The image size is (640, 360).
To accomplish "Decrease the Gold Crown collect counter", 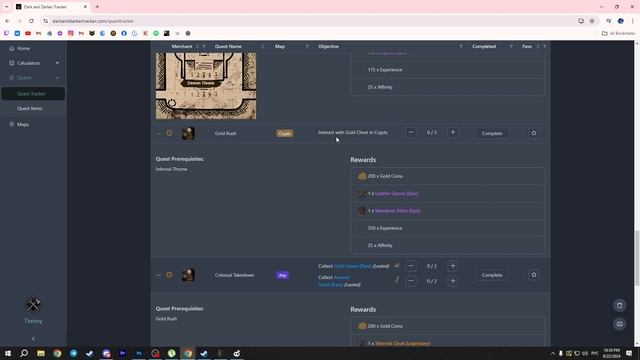I will (411, 266).
